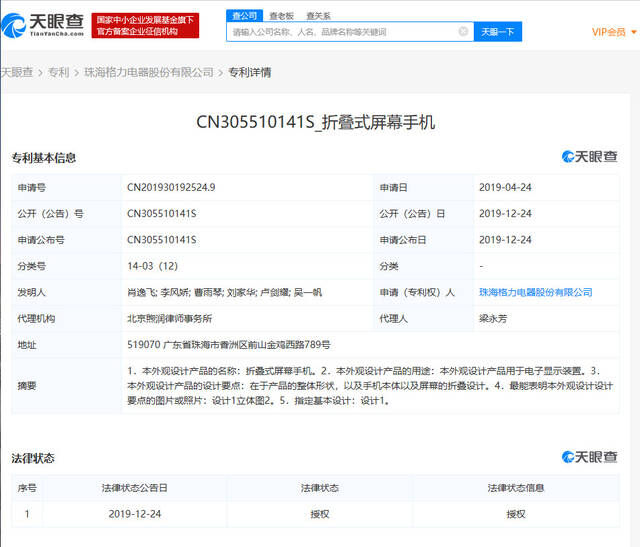Select the 公开(公告)号 value CN305510141S
This screenshot has height=547, width=640.
pyautogui.click(x=162, y=213)
